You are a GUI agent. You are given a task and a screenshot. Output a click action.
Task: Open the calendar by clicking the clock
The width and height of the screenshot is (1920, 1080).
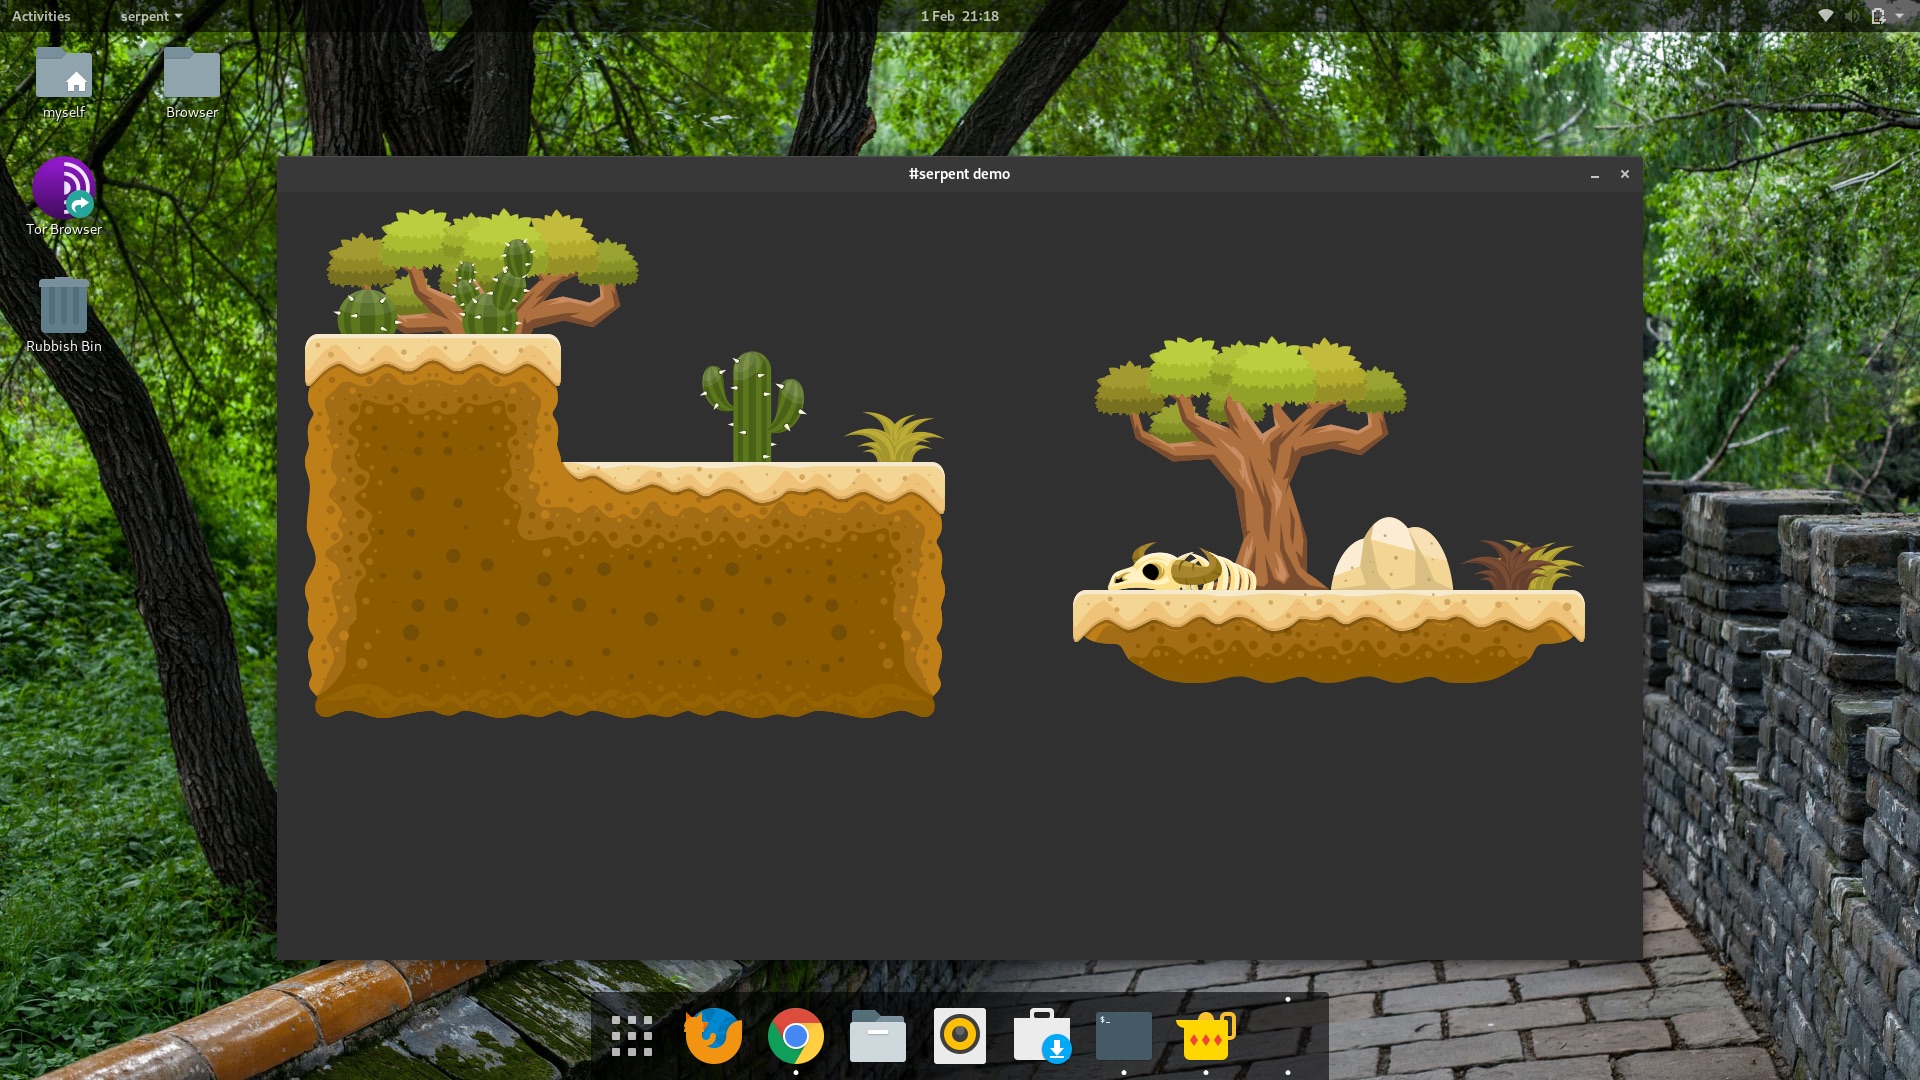pos(958,15)
